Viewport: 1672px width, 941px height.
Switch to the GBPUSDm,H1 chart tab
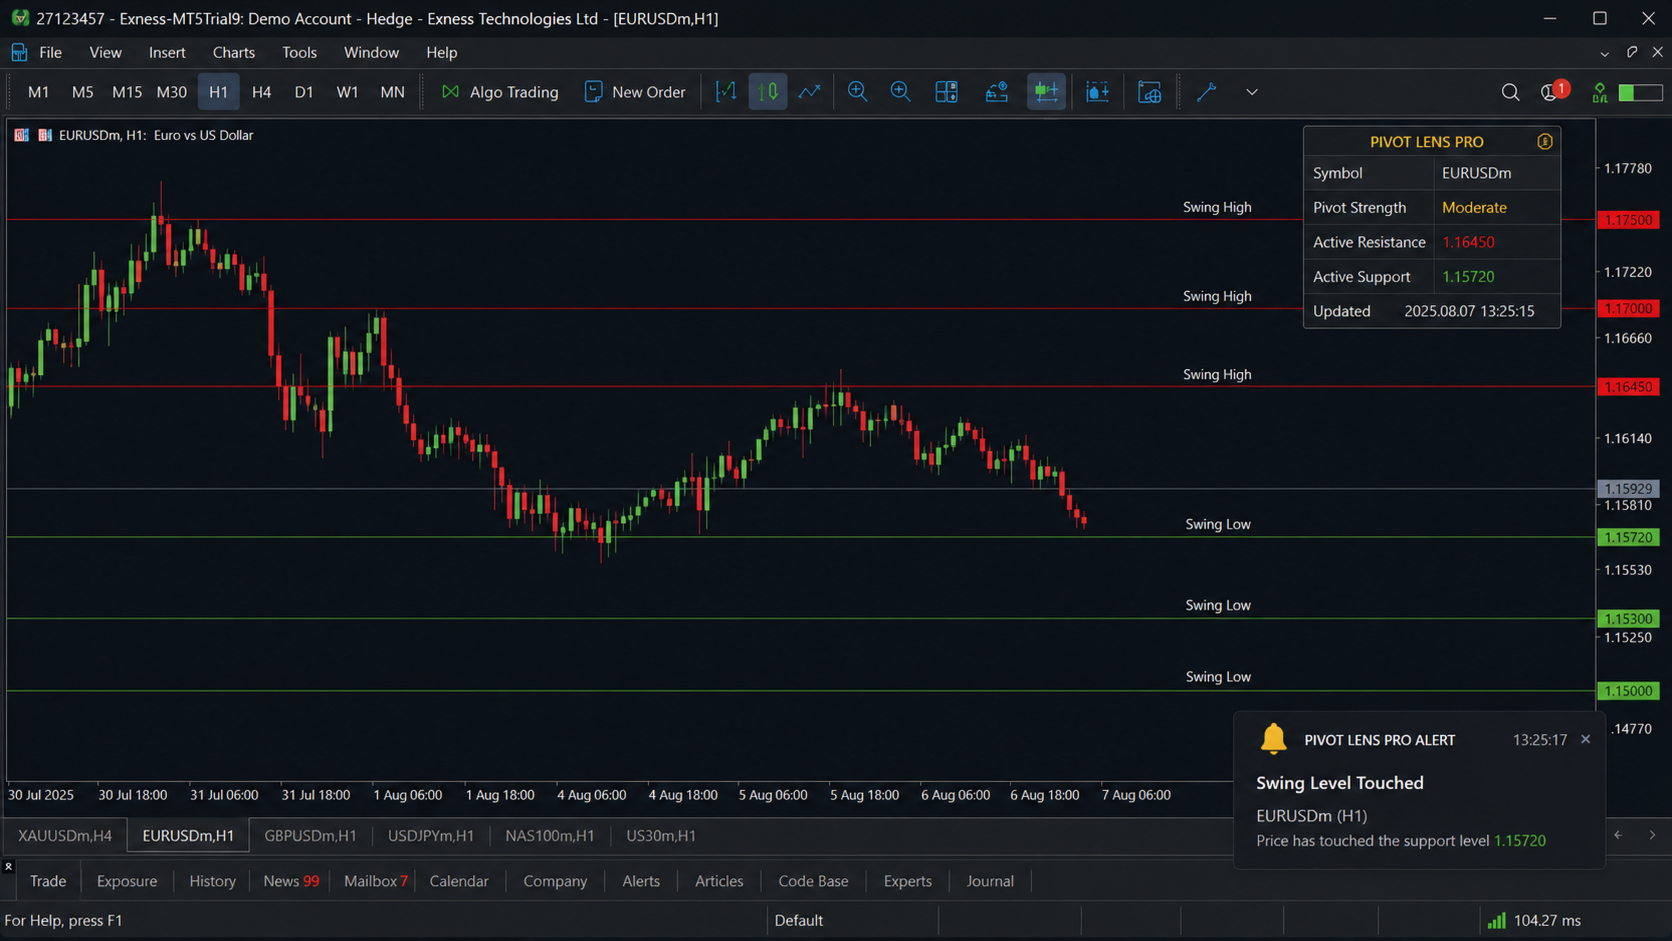(310, 835)
